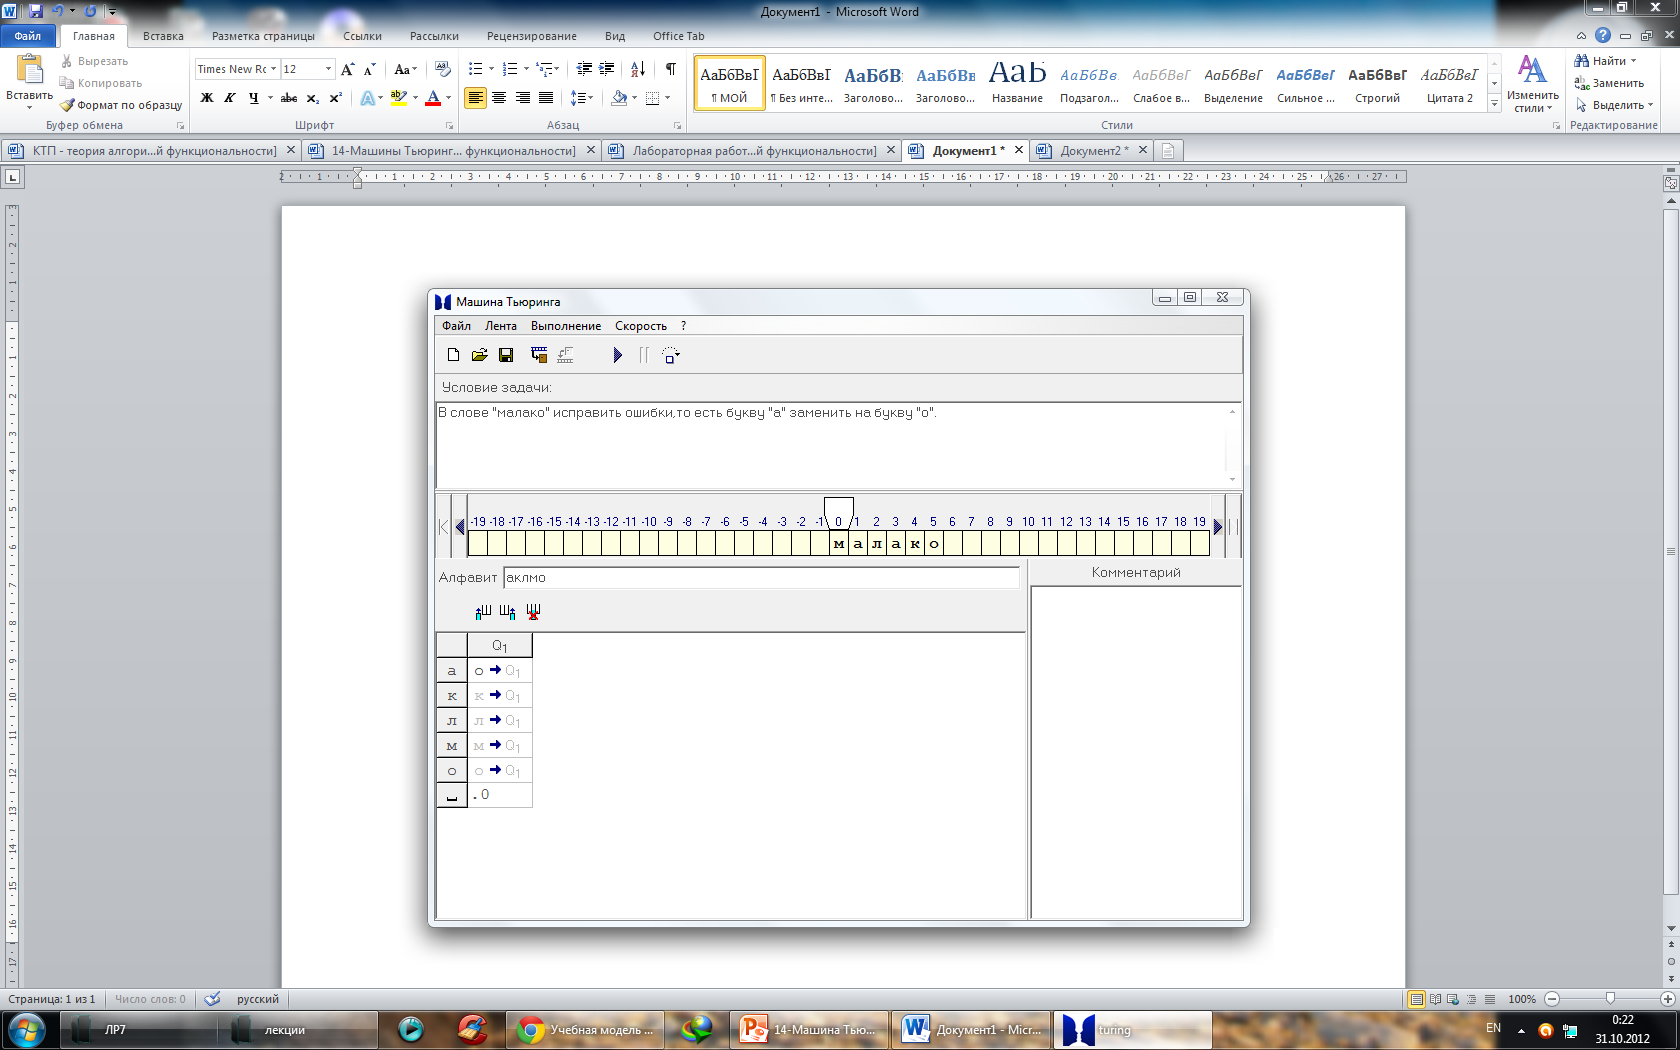Open the Chrome taskbar item Учебная модель
Viewport: 1680px width, 1050px height.
pos(586,1030)
